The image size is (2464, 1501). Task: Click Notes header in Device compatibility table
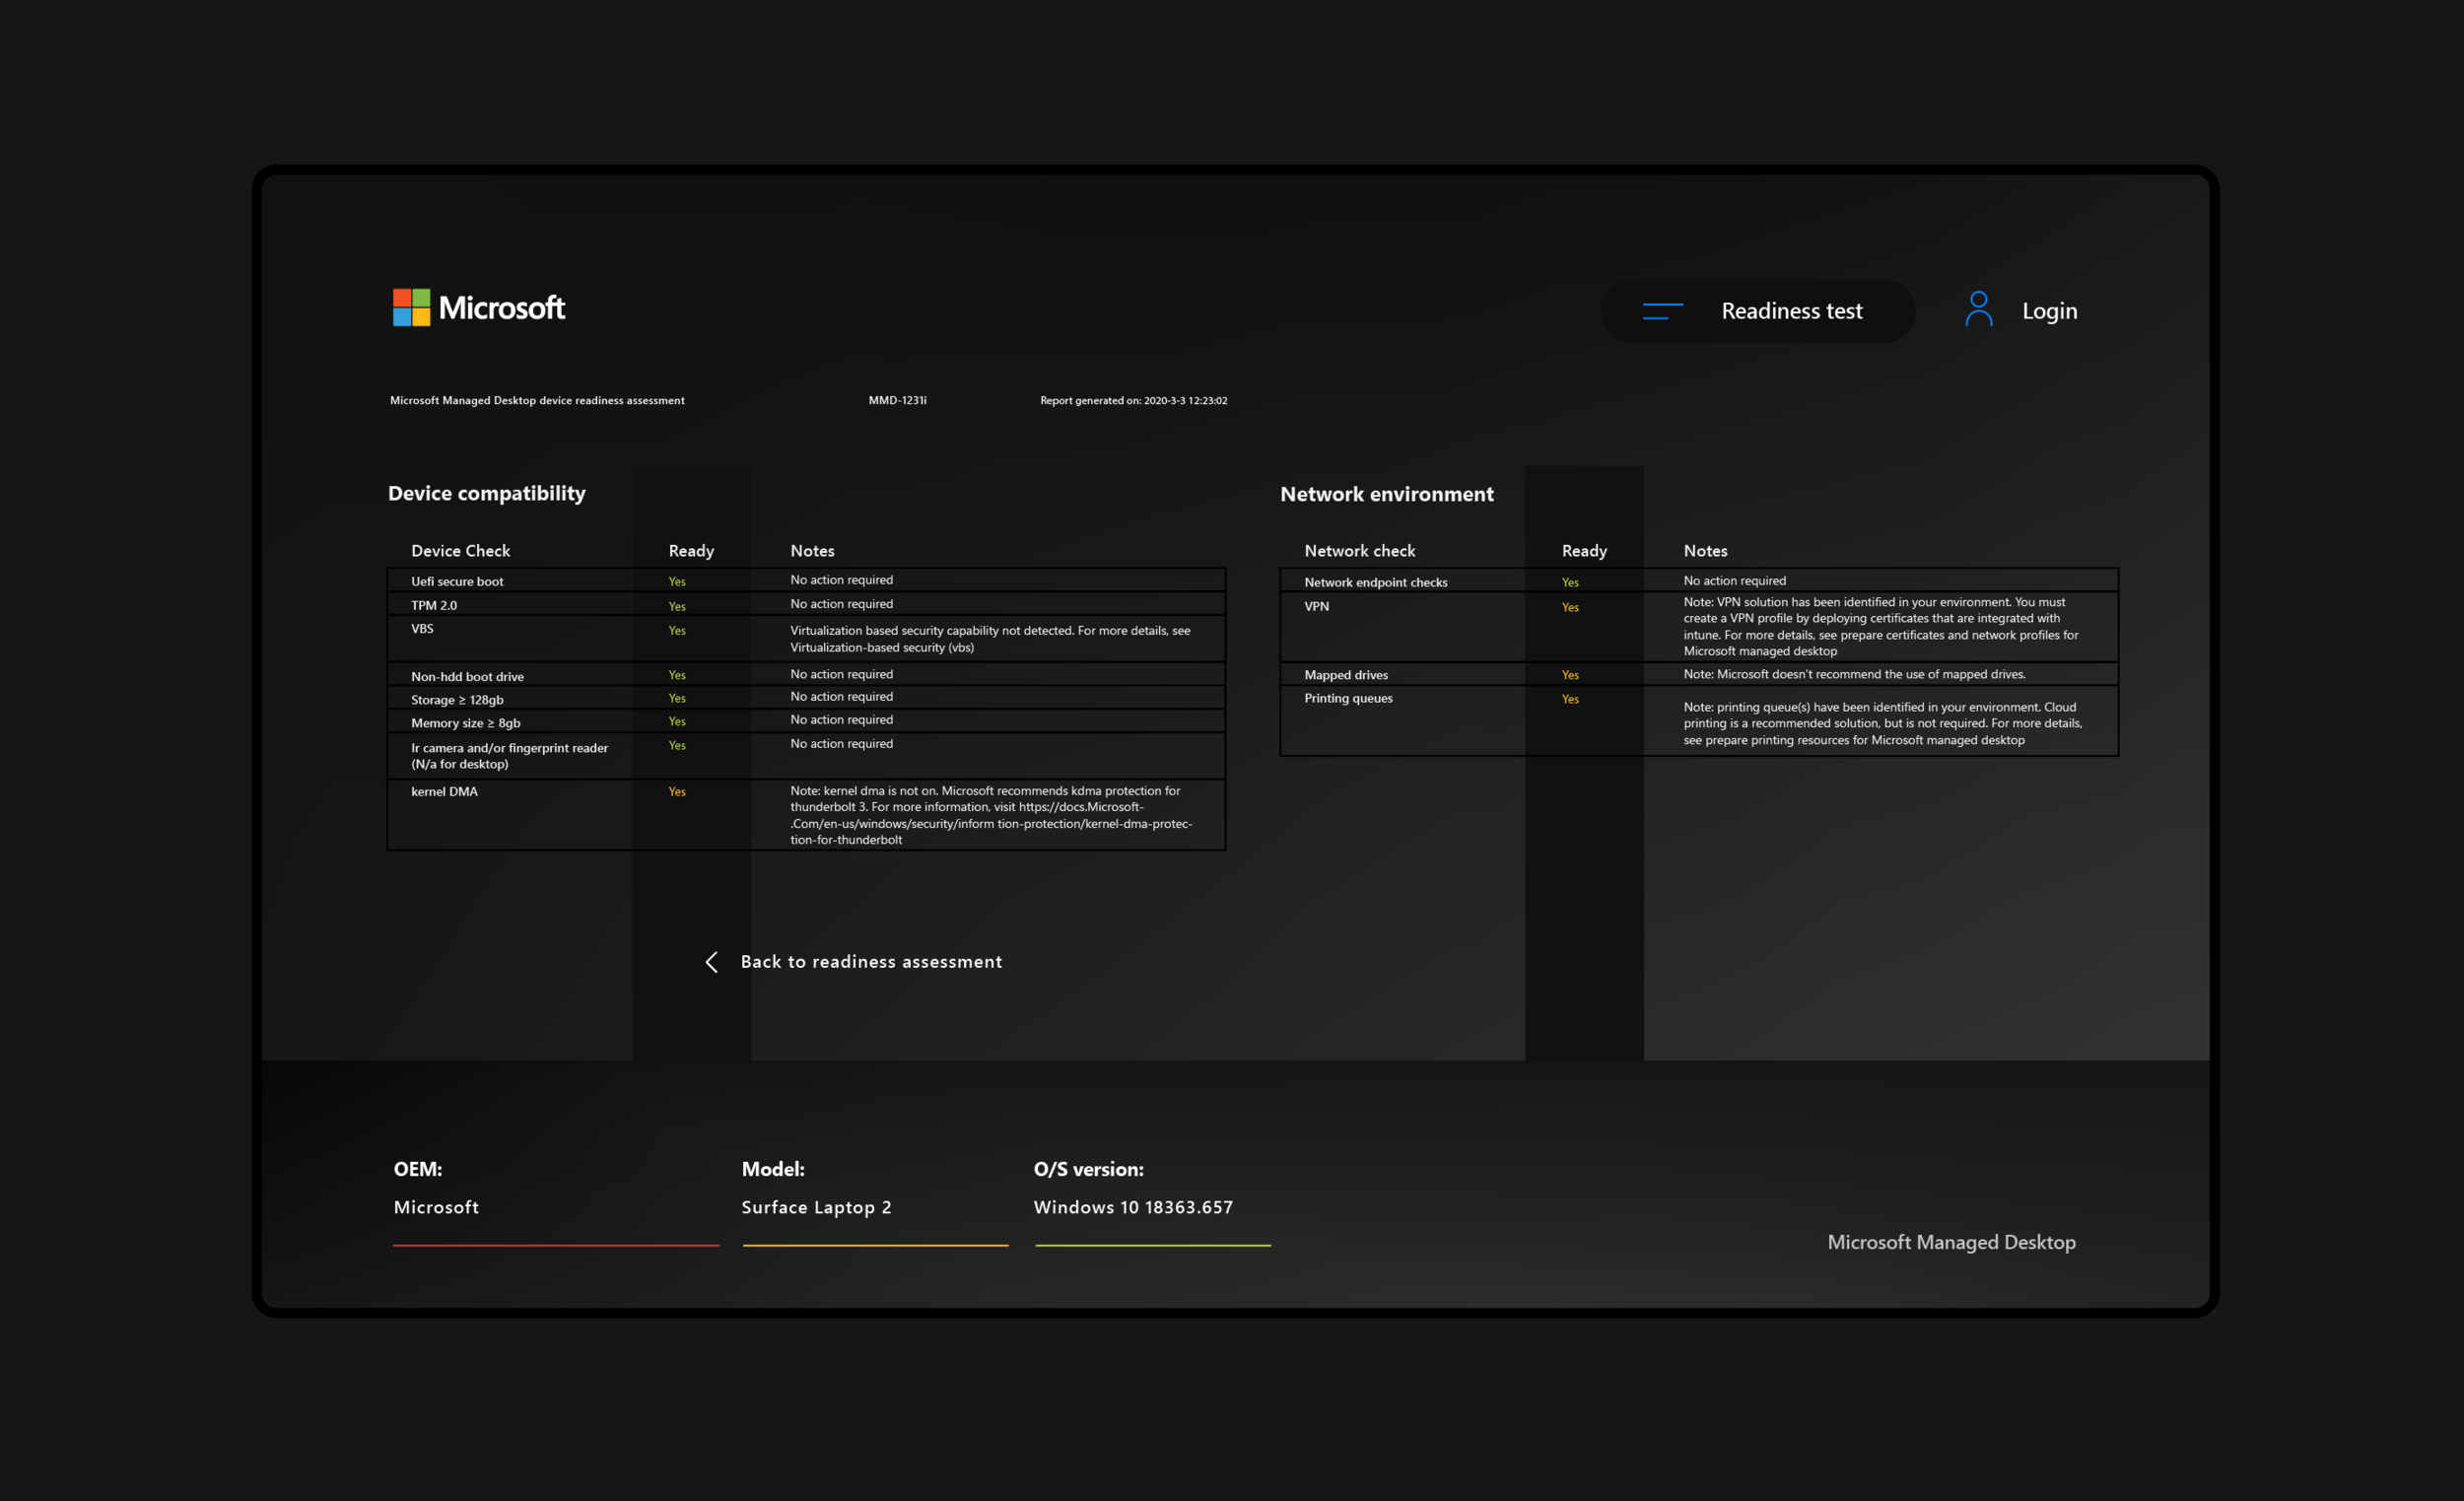(812, 551)
